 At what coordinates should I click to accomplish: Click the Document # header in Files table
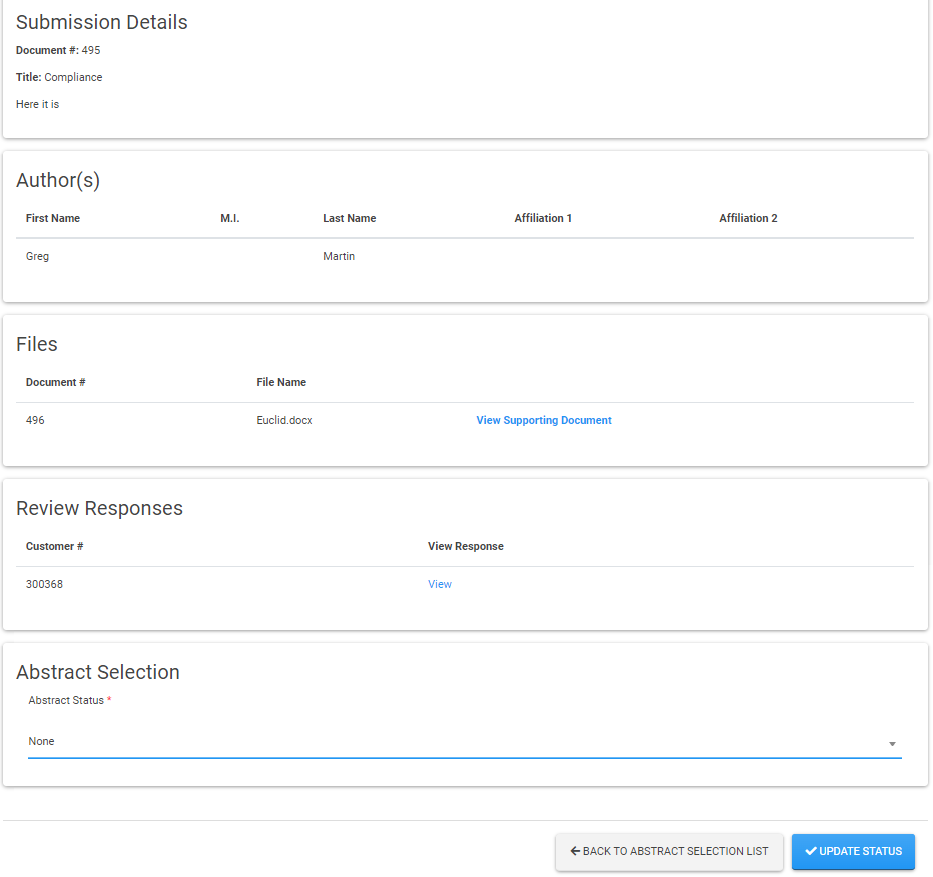tap(55, 382)
